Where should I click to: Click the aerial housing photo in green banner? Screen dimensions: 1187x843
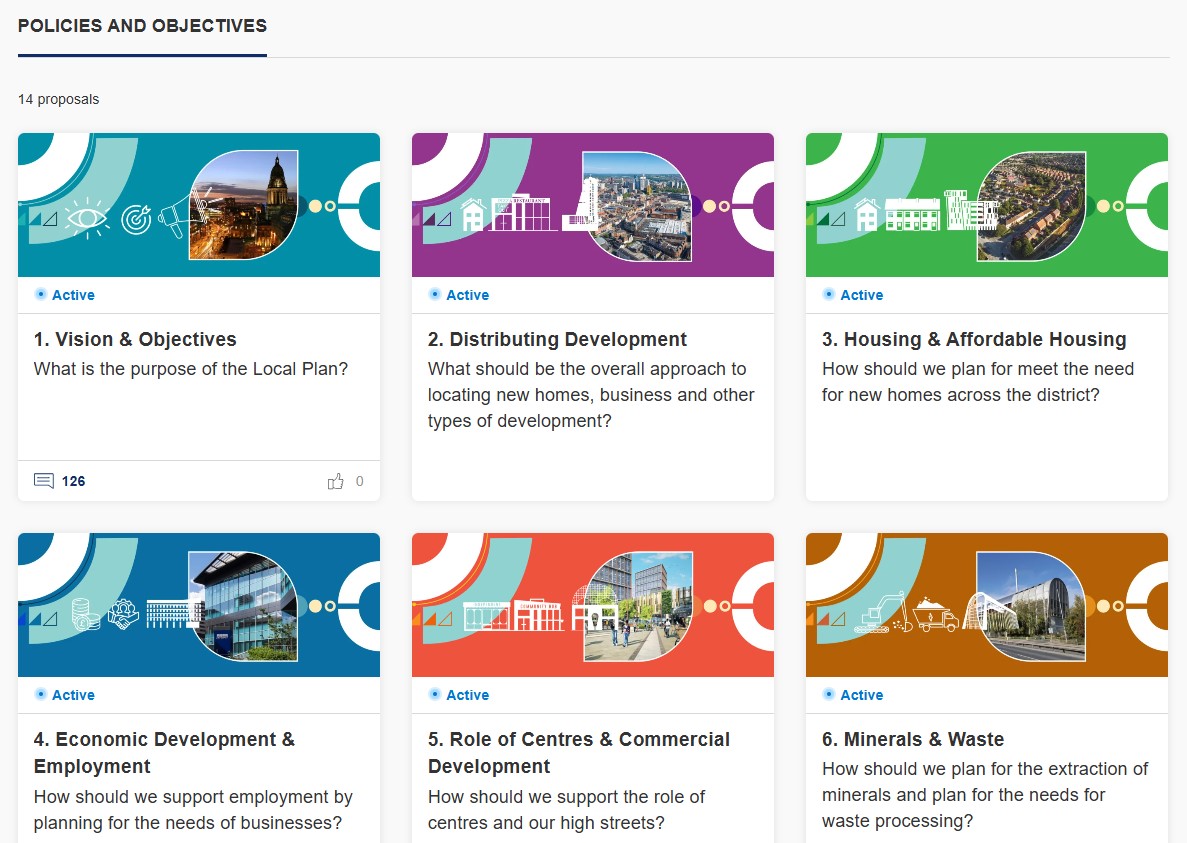tap(1032, 205)
